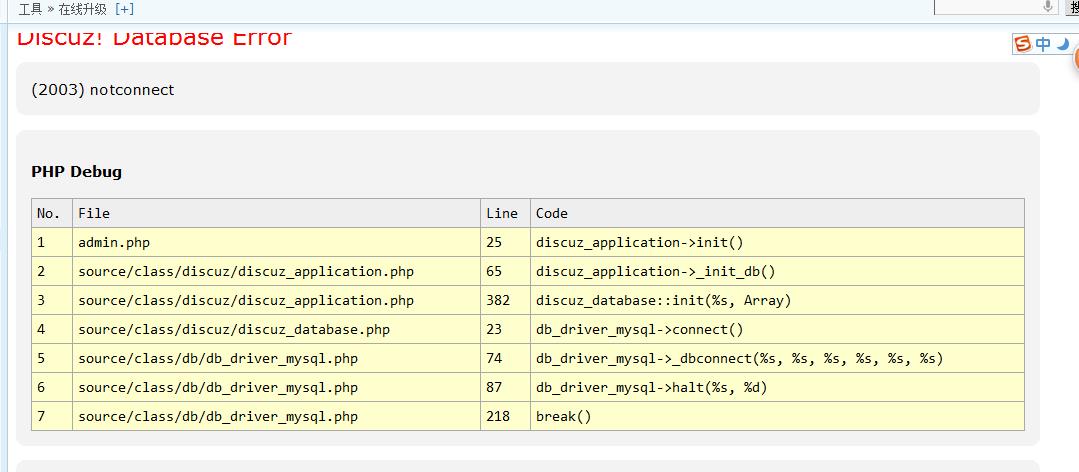This screenshot has width=1079, height=472.
Task: Click line number 74 cell
Action: [505, 358]
